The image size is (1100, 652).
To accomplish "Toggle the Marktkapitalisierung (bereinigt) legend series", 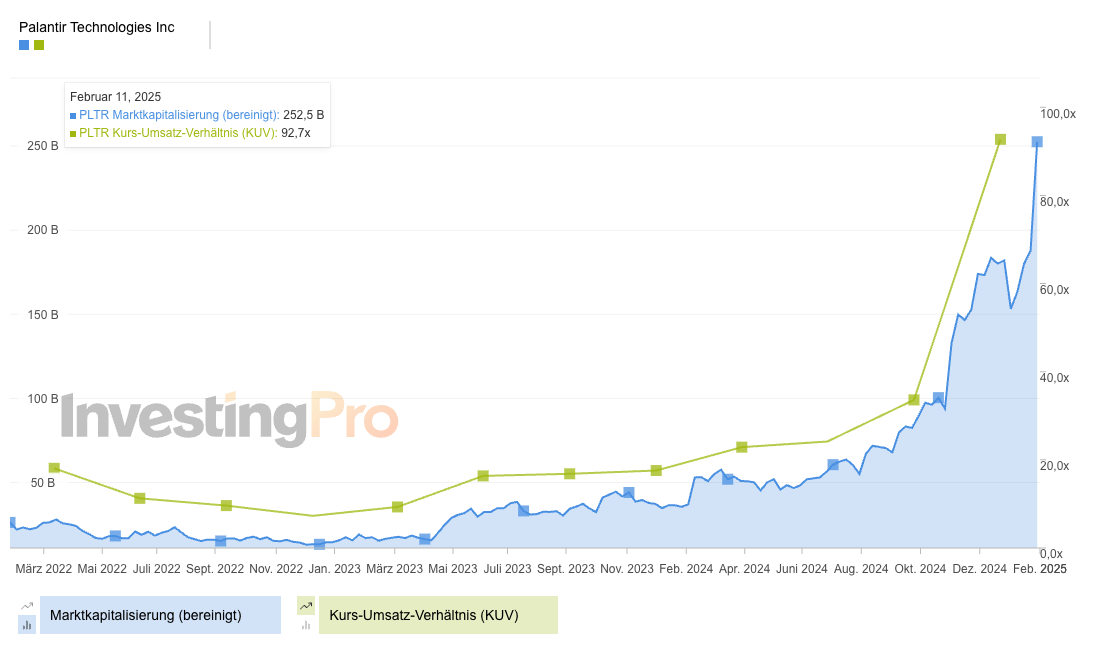I will tap(161, 615).
